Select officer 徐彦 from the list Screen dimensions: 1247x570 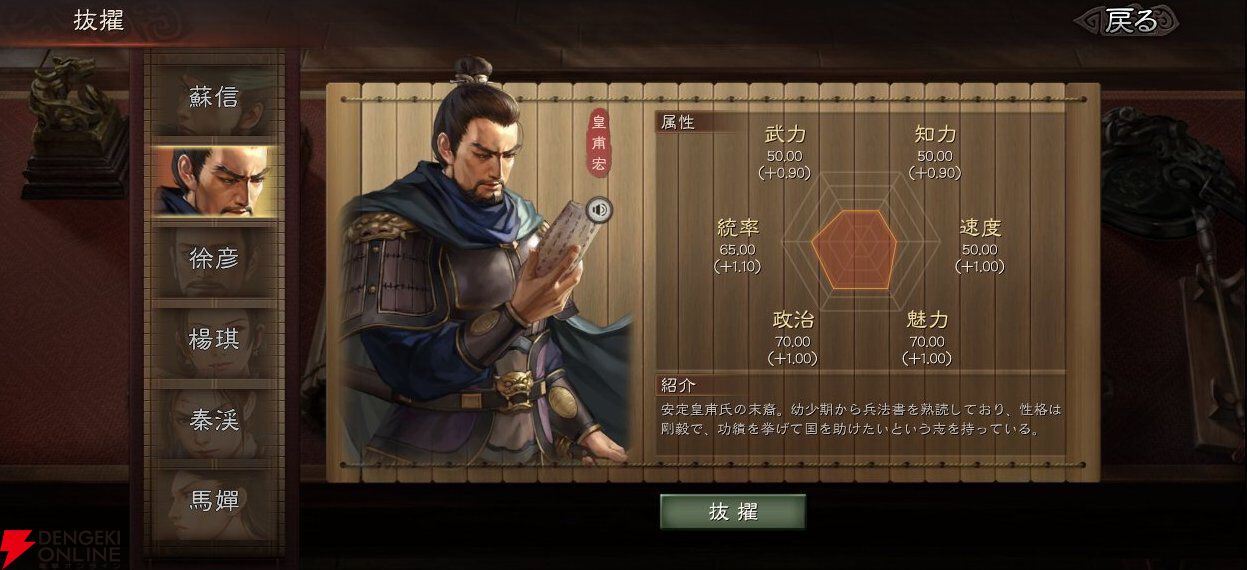pos(214,259)
